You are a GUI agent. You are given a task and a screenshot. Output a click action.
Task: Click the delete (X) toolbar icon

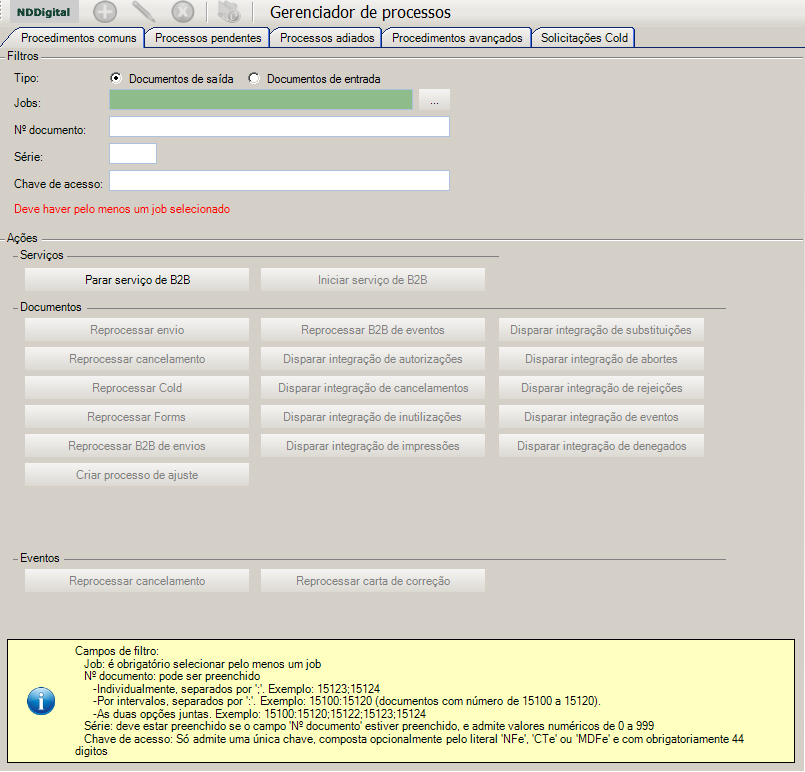pyautogui.click(x=182, y=12)
